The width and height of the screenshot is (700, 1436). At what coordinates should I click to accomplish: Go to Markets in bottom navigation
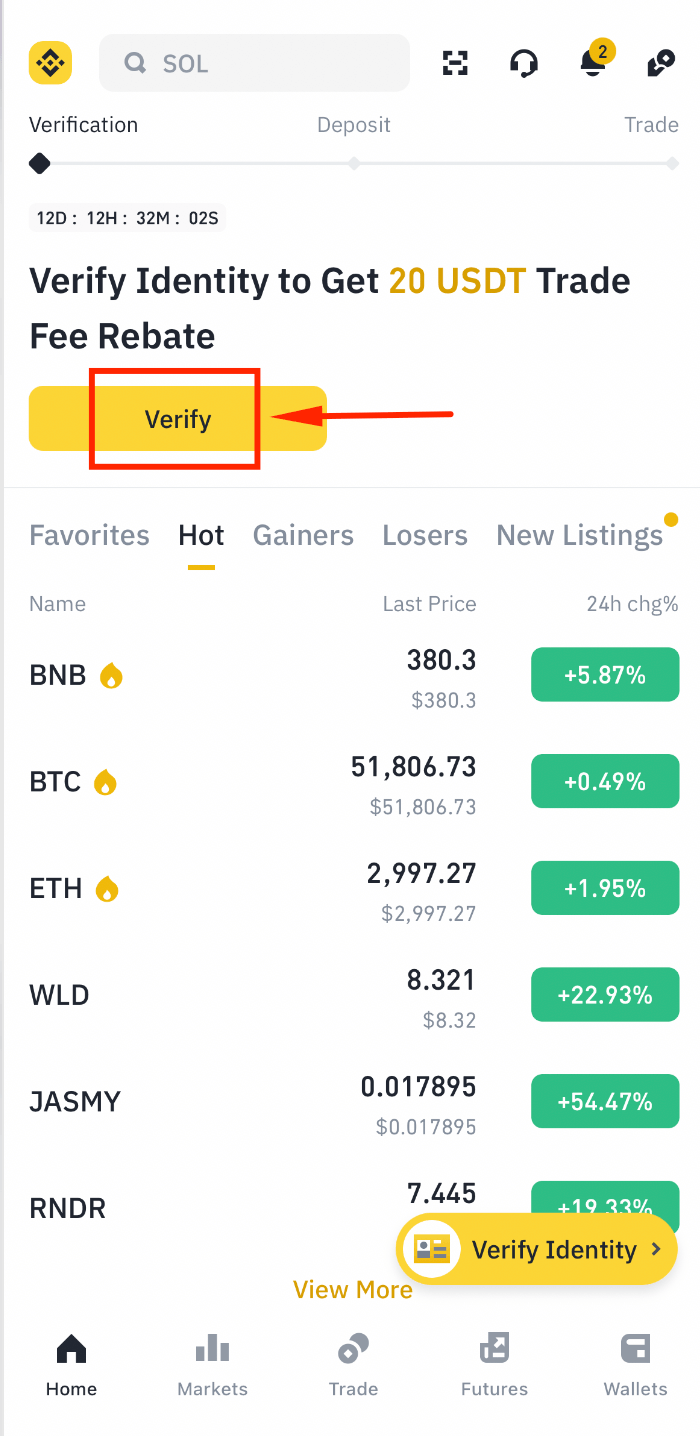point(212,1367)
